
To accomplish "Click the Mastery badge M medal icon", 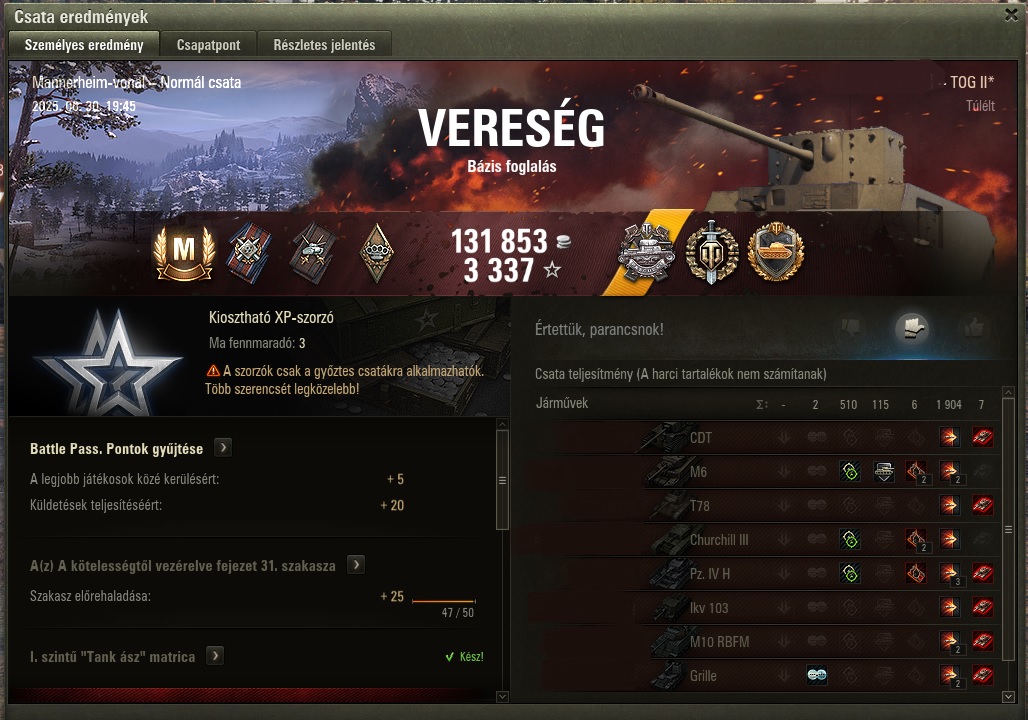I will click(184, 253).
